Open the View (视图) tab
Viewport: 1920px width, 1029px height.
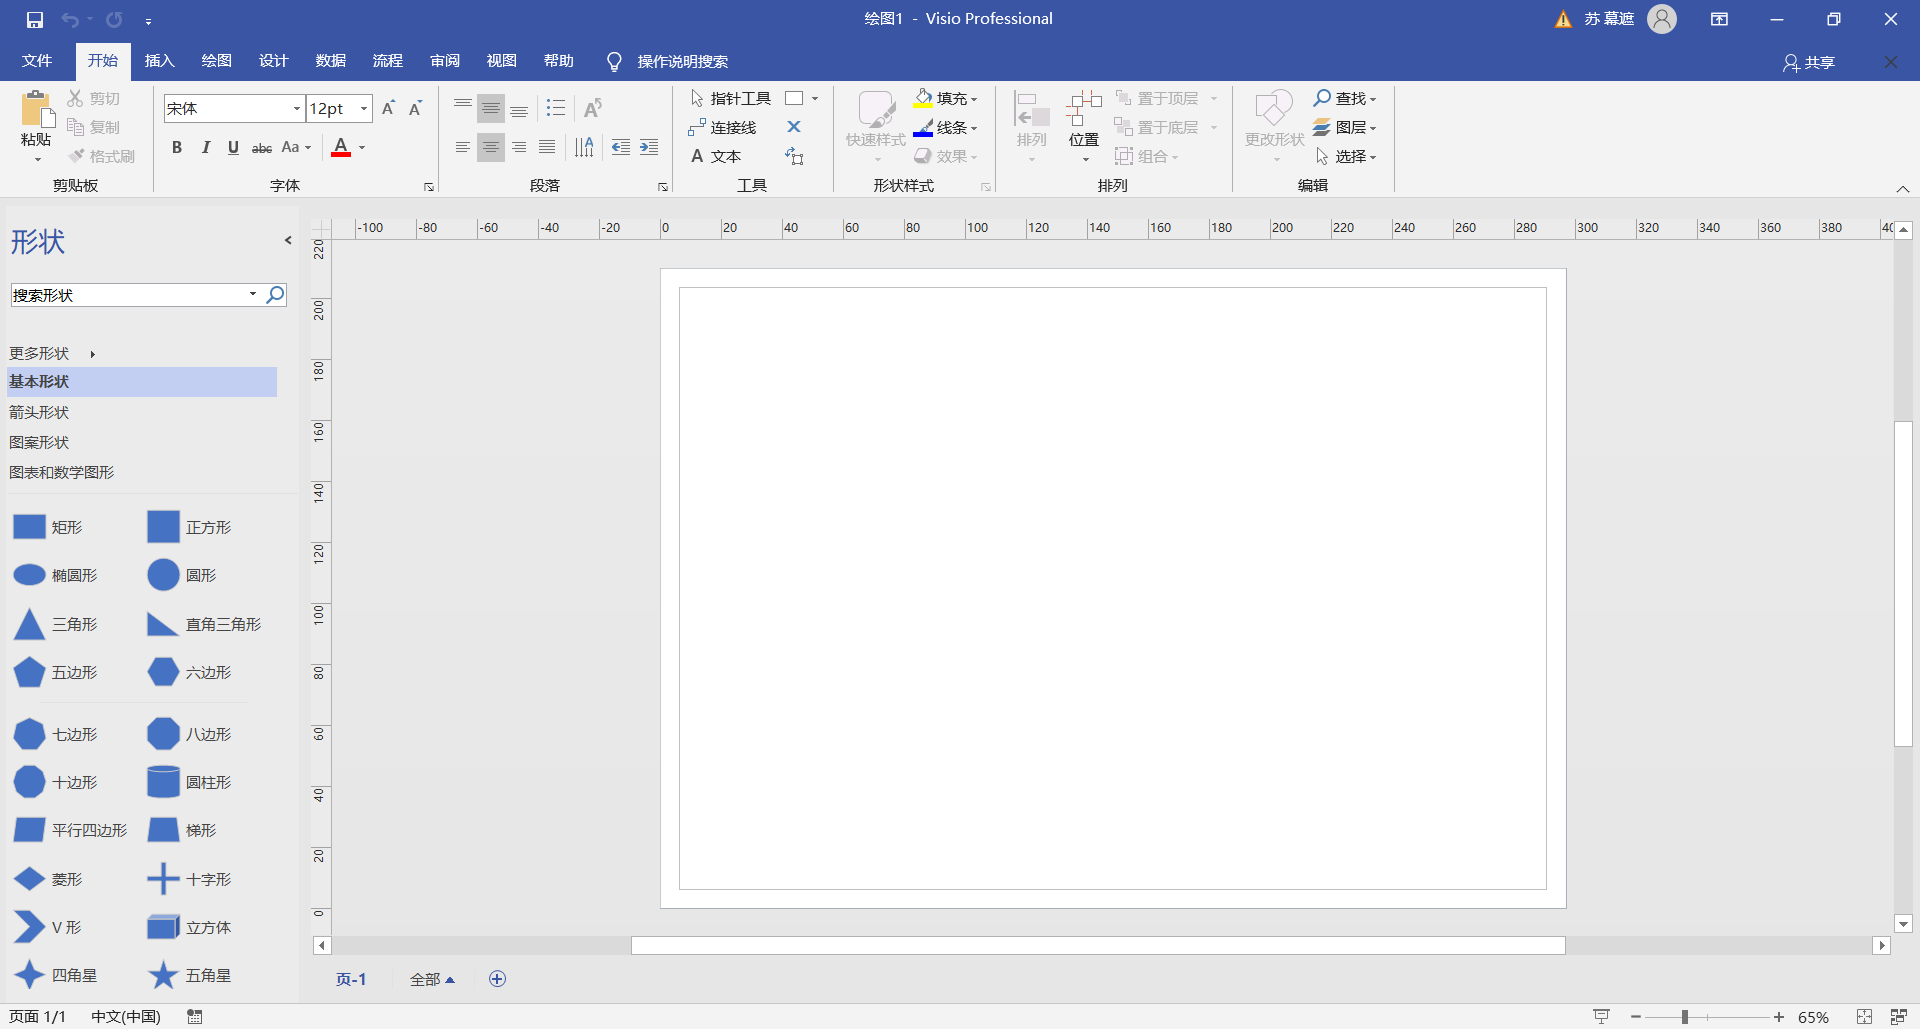(x=502, y=61)
